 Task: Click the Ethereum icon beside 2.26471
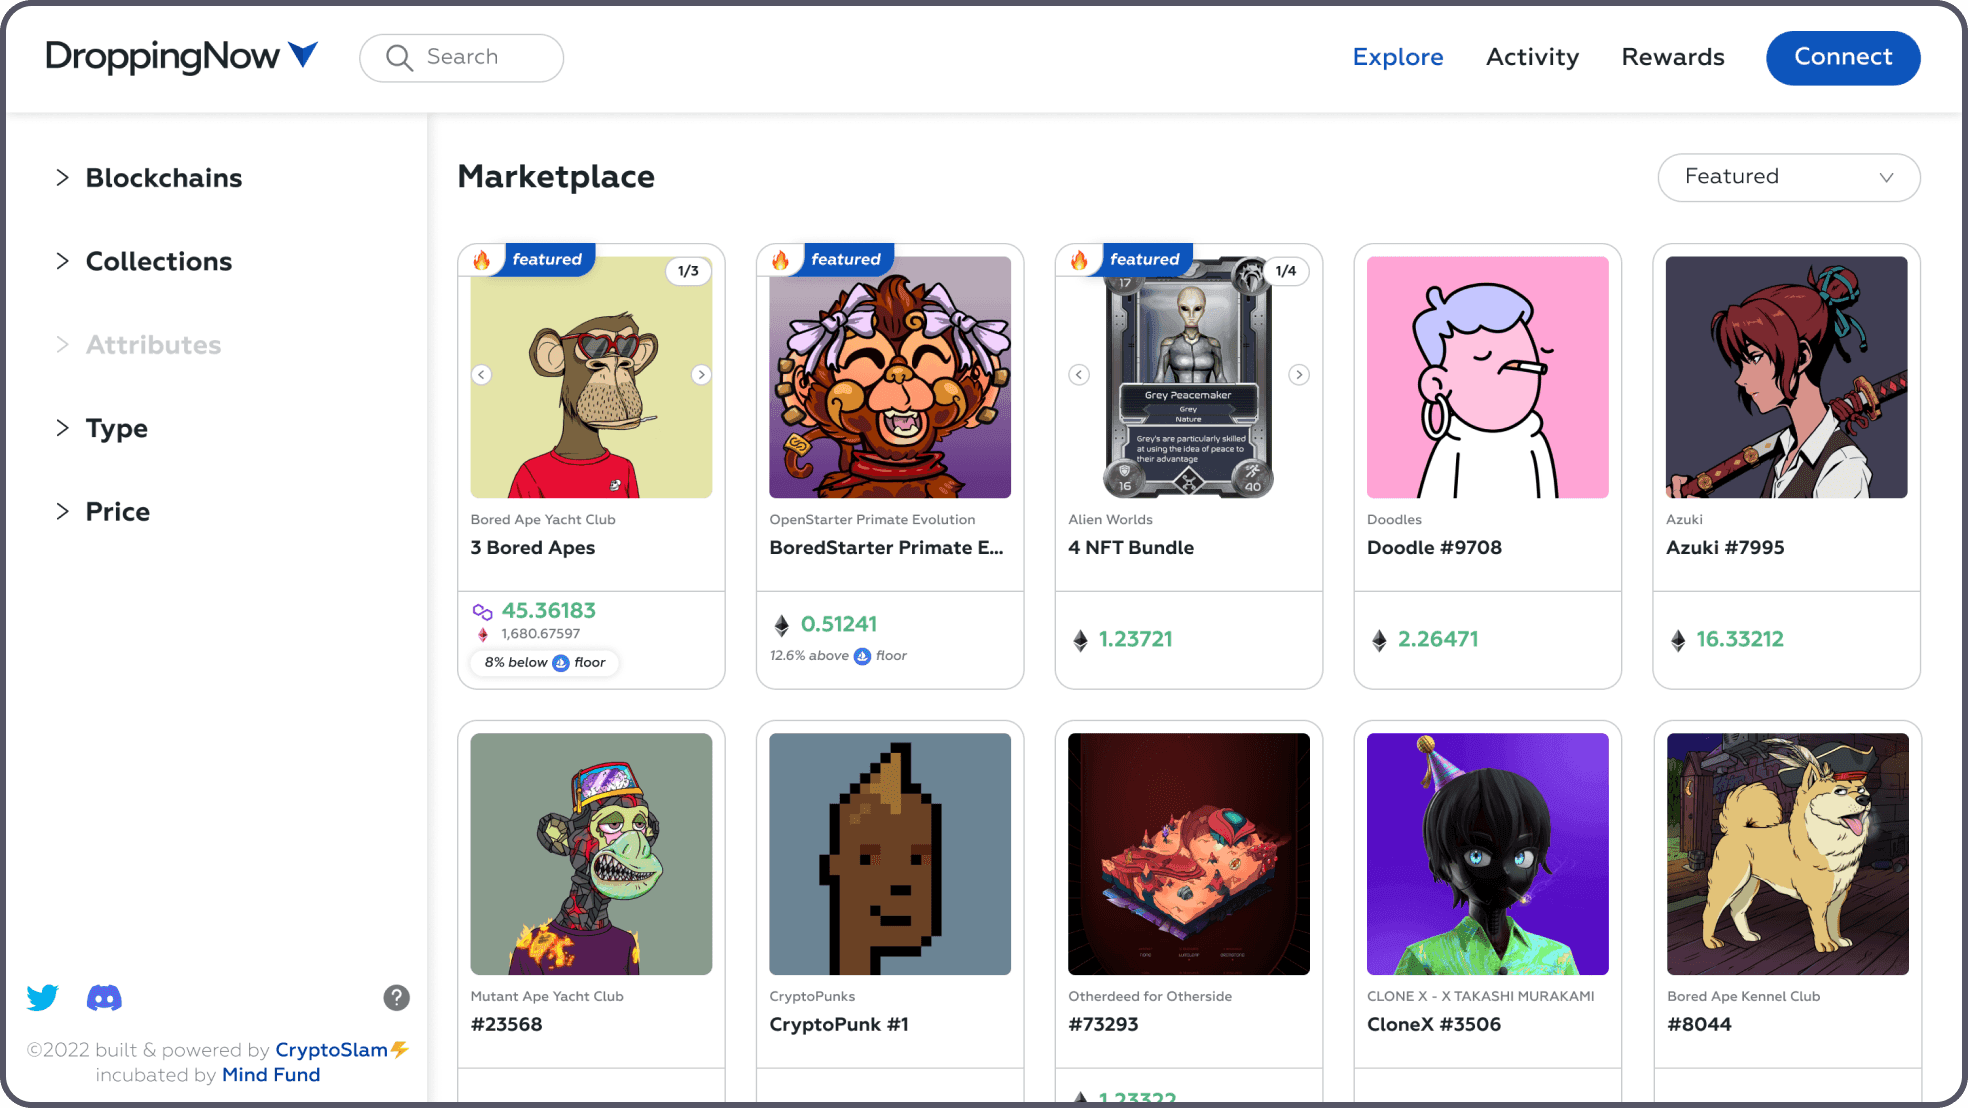[1379, 640]
